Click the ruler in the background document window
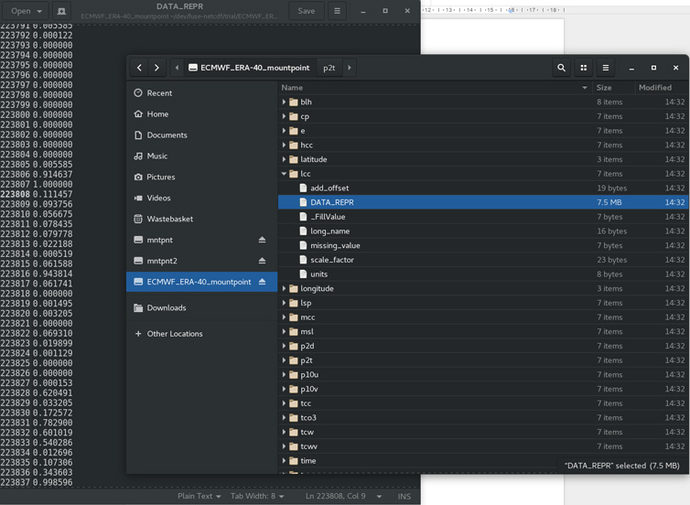Viewport: 690px width, 505px height. click(493, 10)
